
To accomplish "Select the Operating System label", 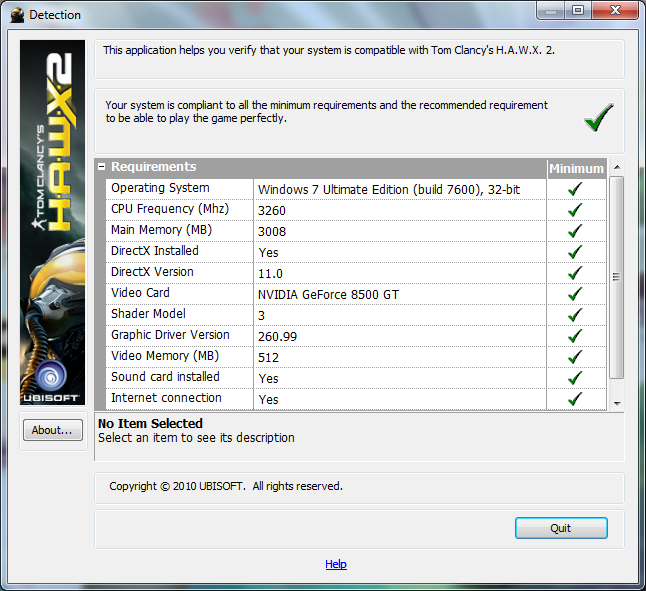I will pyautogui.click(x=160, y=188).
